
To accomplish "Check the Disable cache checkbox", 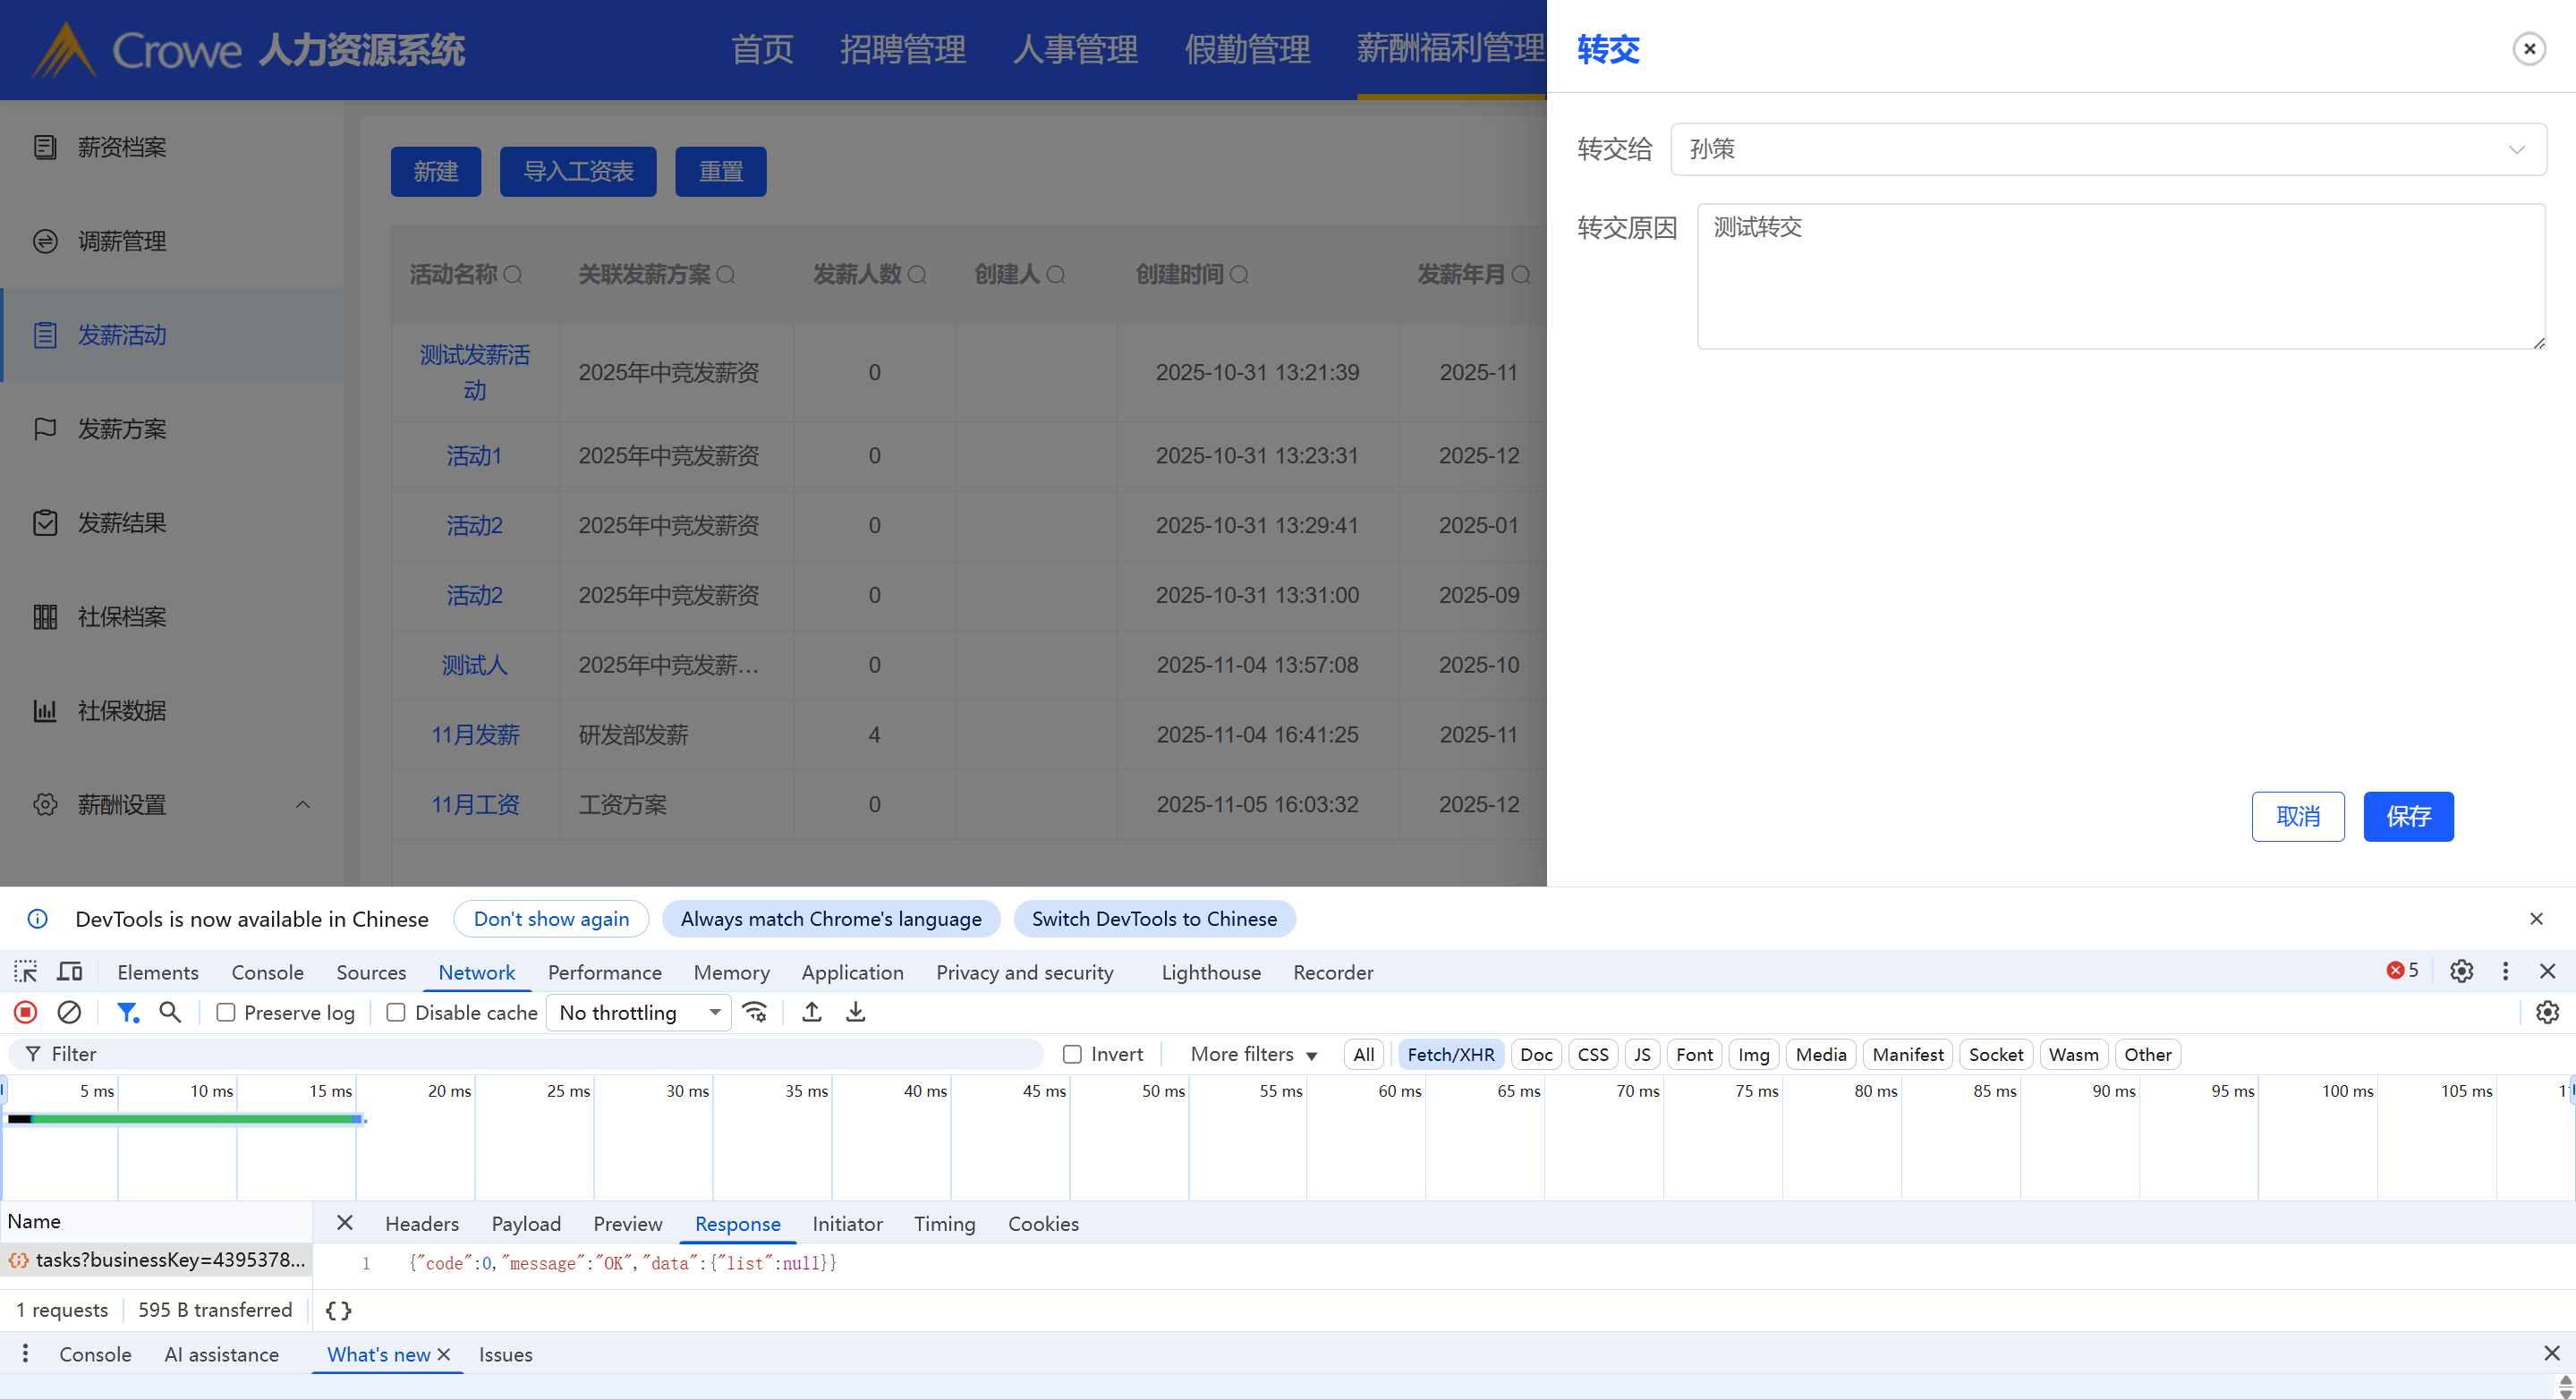I will tap(396, 1013).
